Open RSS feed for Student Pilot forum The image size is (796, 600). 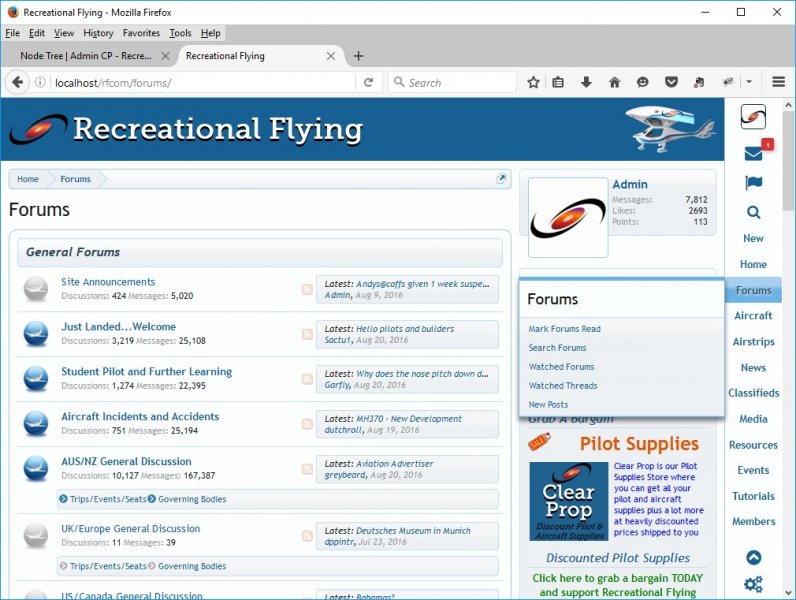point(307,379)
